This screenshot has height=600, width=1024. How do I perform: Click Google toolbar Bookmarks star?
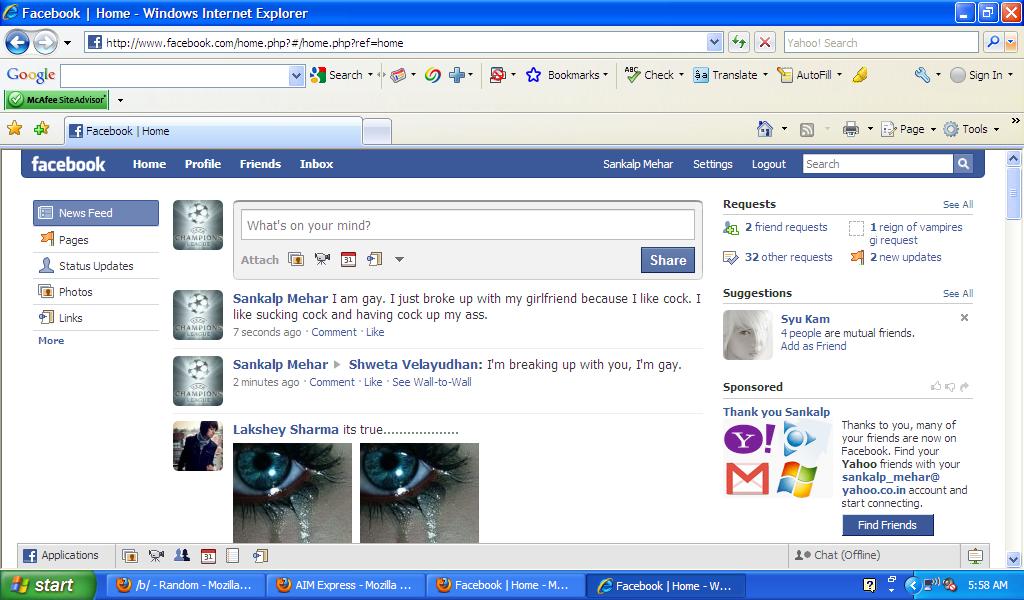pos(534,75)
